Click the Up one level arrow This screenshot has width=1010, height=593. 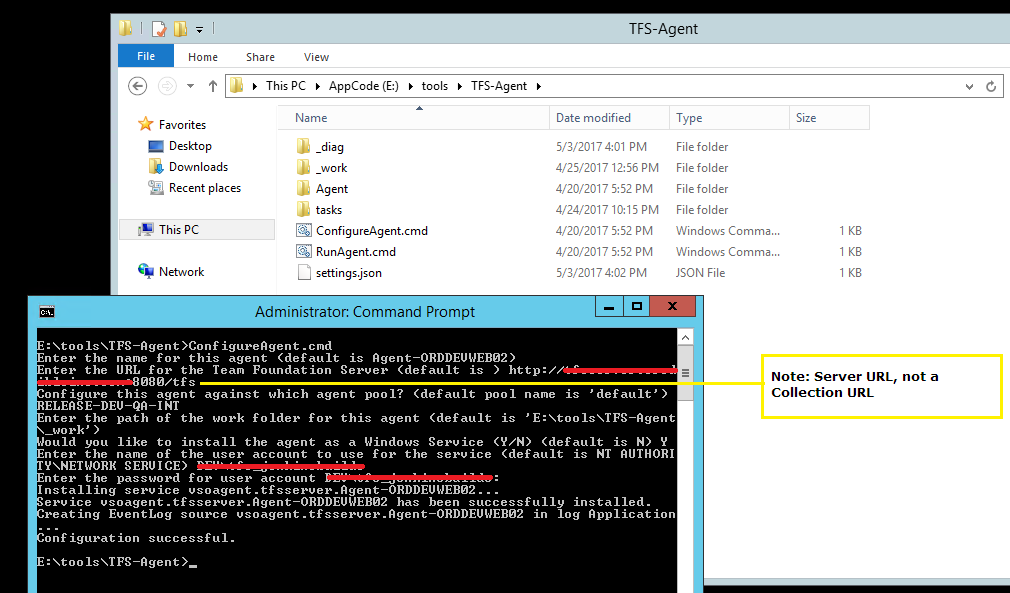point(213,86)
